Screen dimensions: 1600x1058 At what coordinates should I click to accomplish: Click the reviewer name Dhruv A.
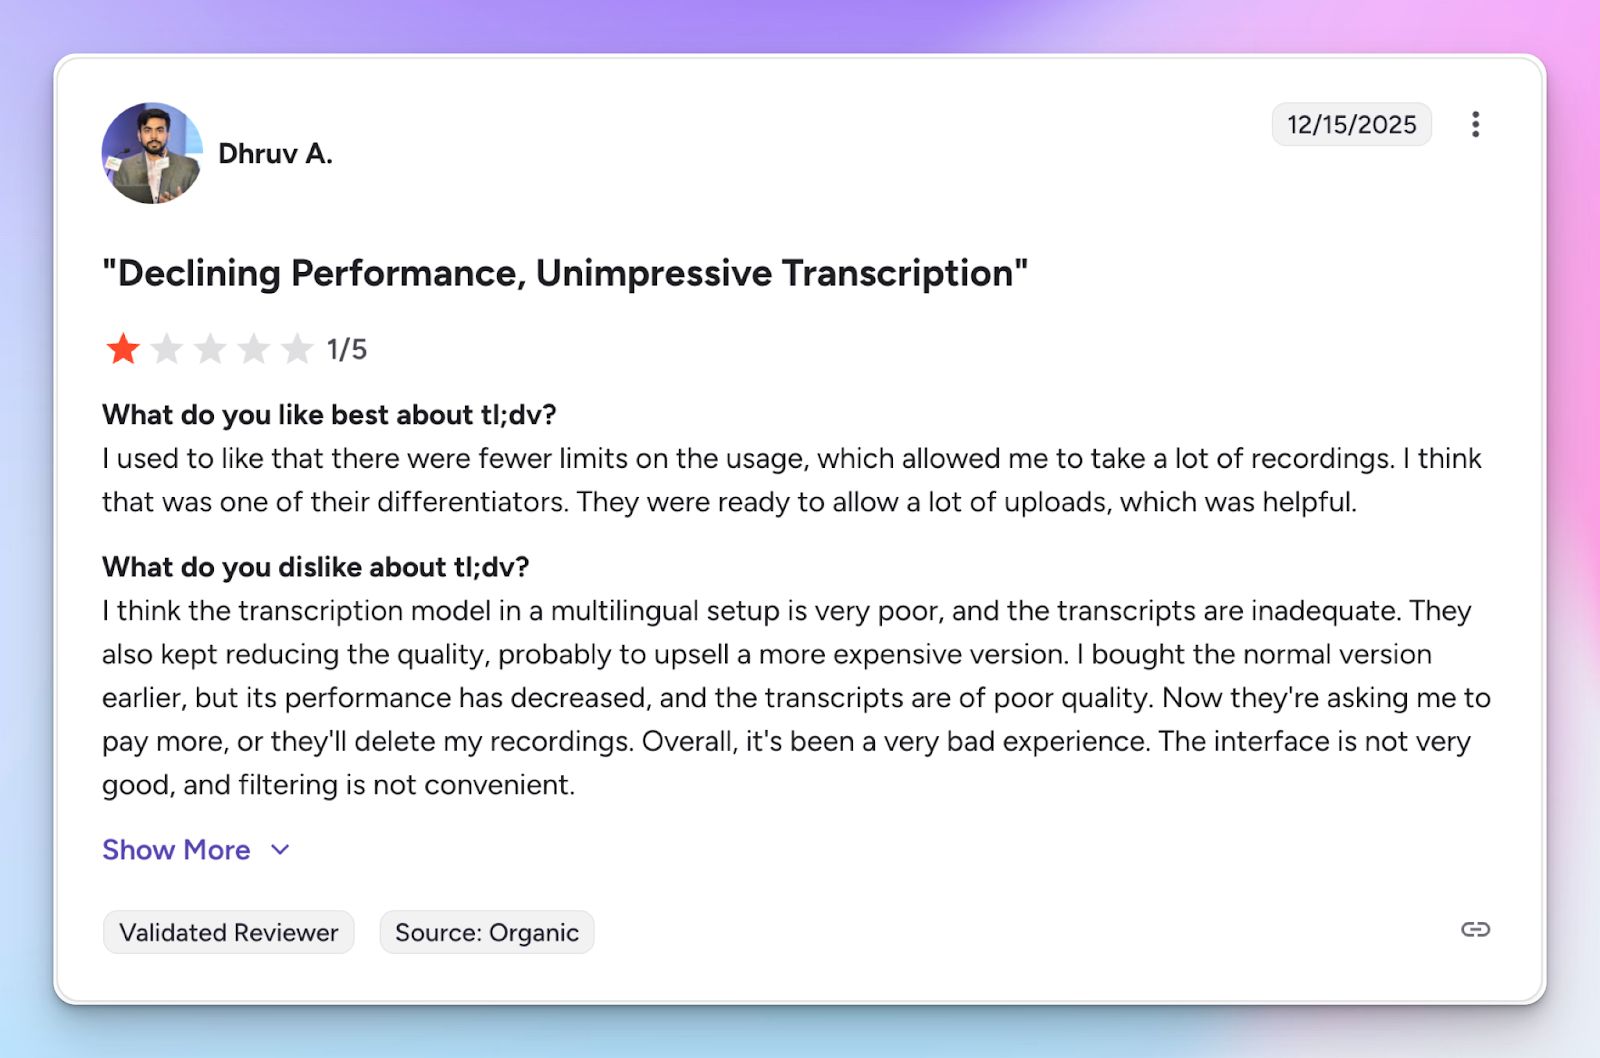(x=277, y=153)
